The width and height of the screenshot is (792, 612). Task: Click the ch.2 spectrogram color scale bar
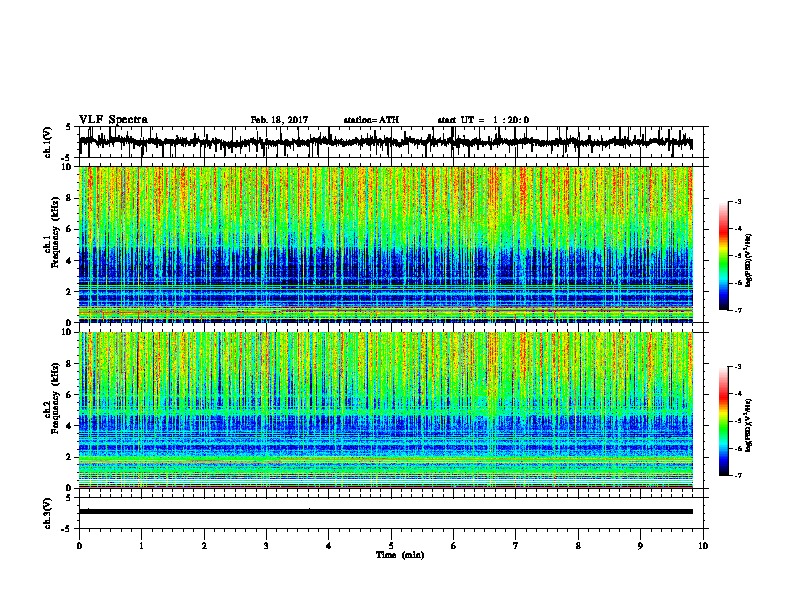point(724,421)
